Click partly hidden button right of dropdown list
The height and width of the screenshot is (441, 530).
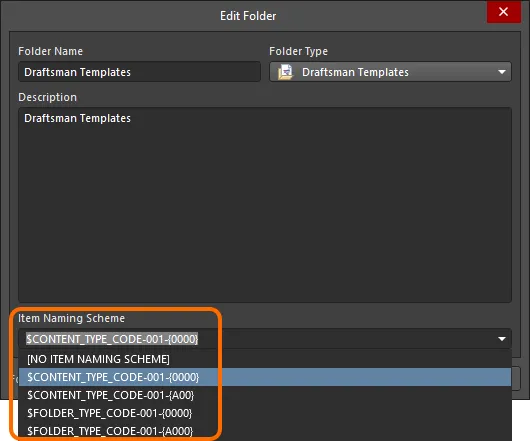point(516,378)
